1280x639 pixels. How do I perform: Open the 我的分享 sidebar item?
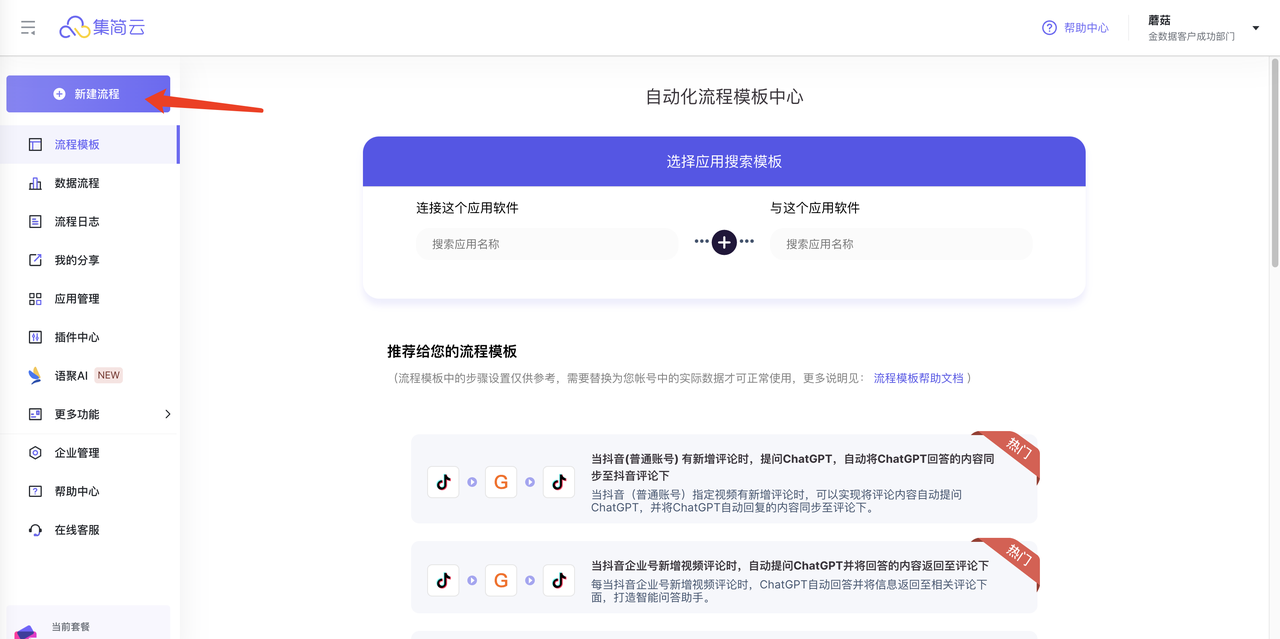click(x=90, y=260)
